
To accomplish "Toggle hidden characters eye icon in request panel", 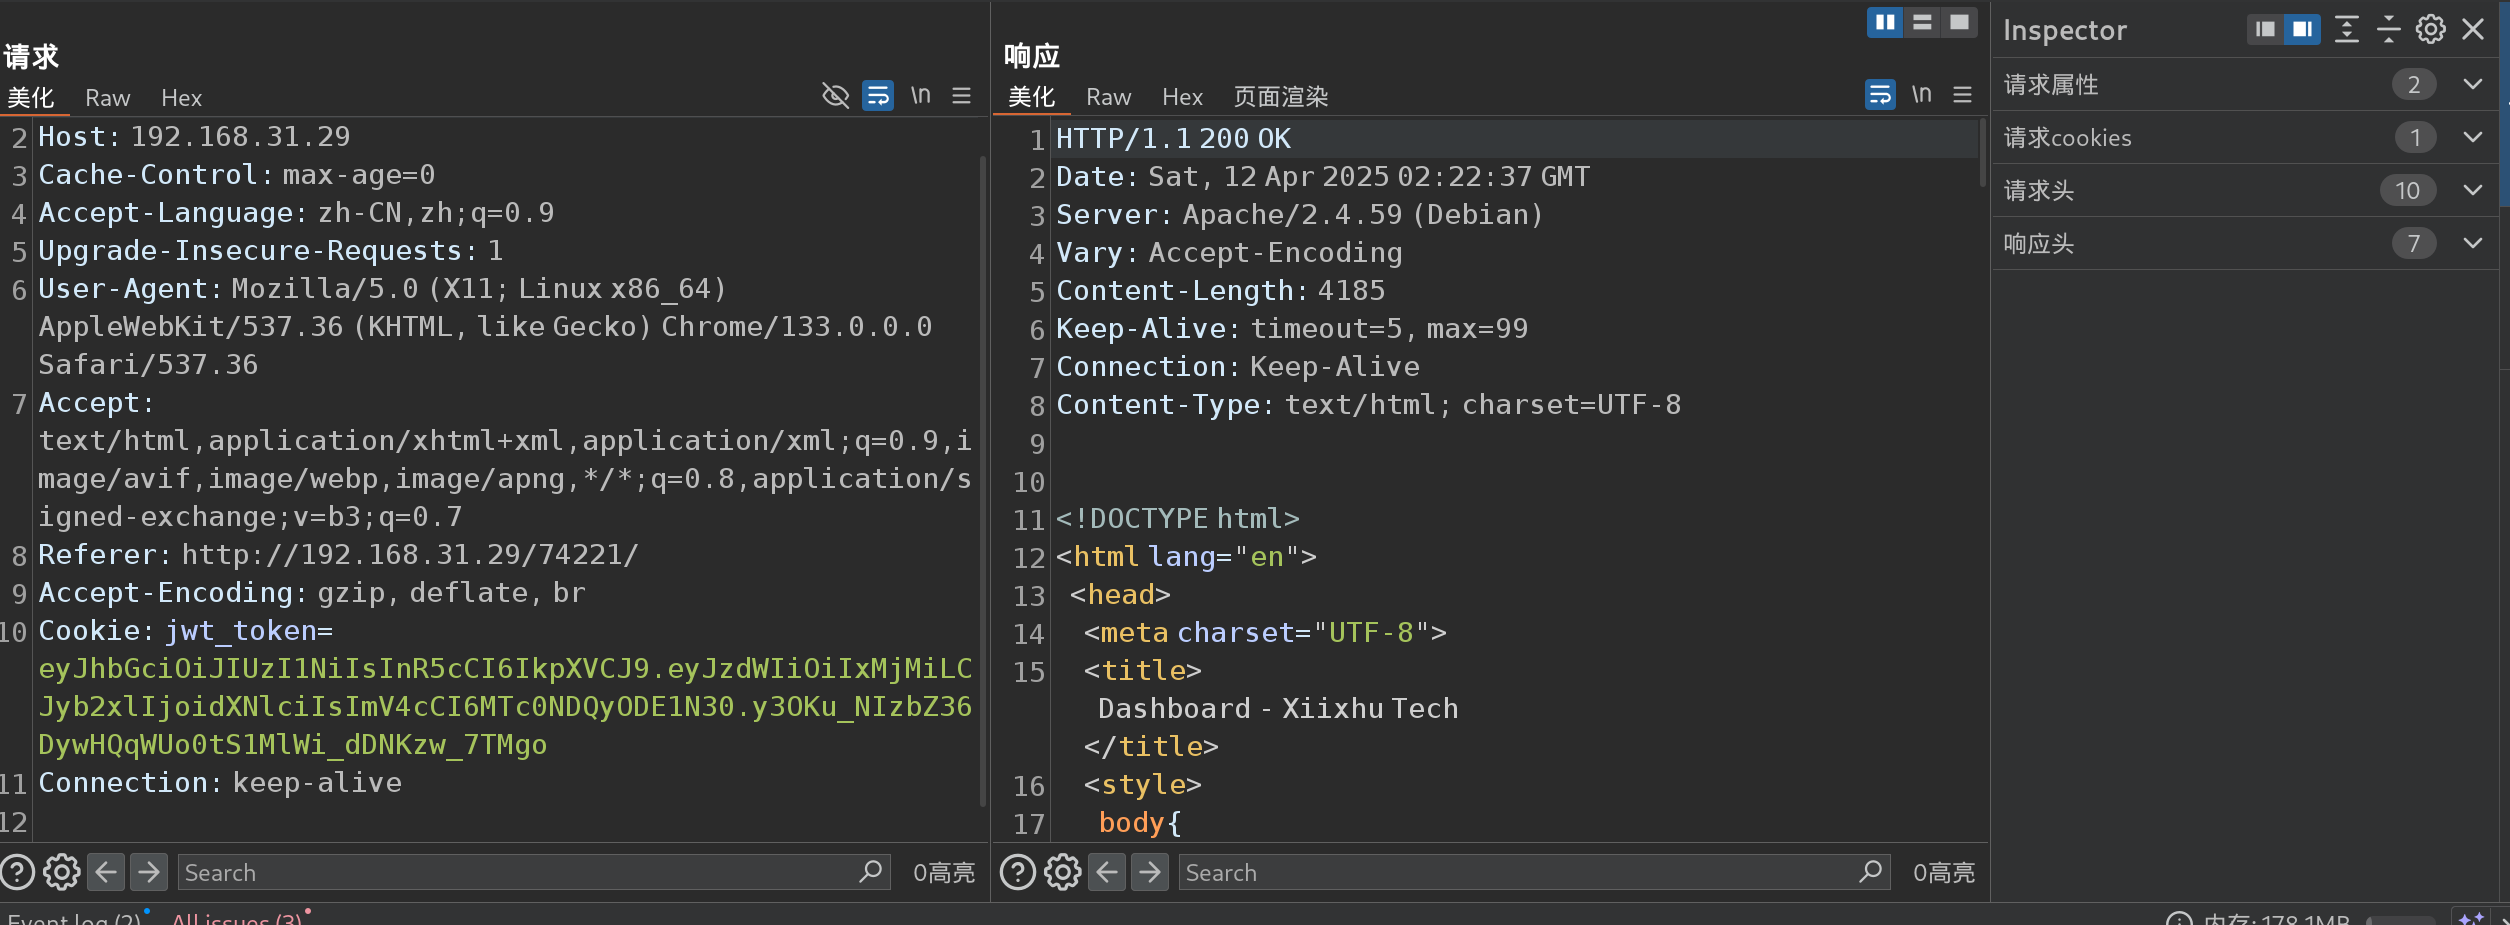I will tap(835, 96).
